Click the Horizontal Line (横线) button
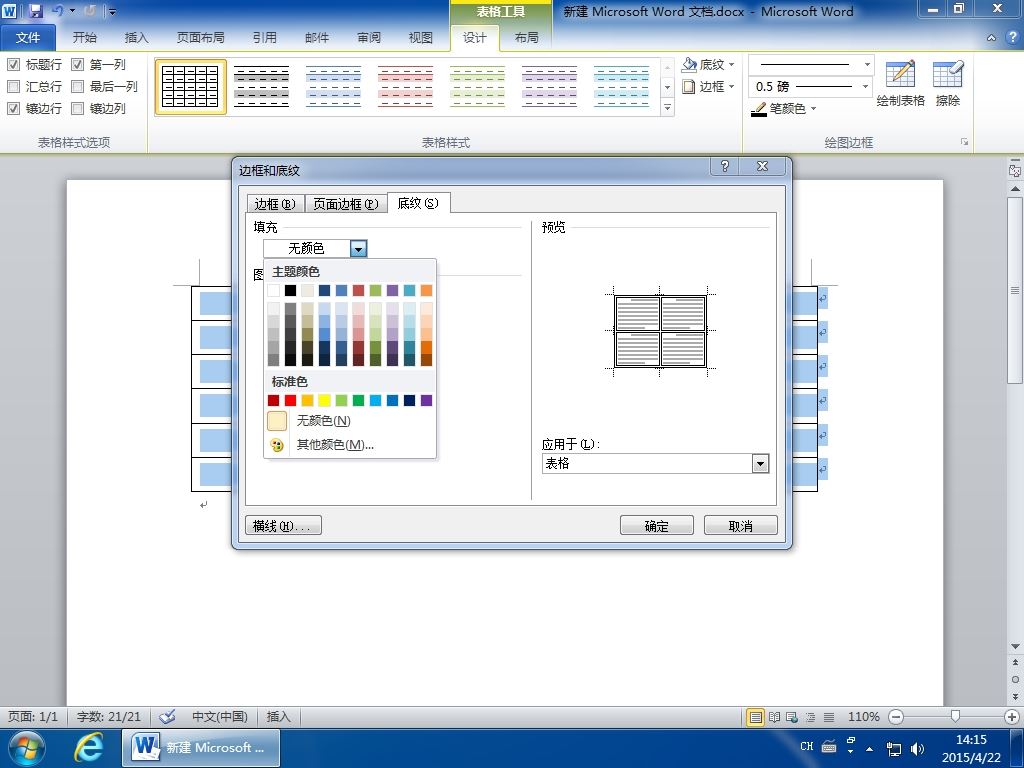Image resolution: width=1024 pixels, height=768 pixels. (x=283, y=526)
